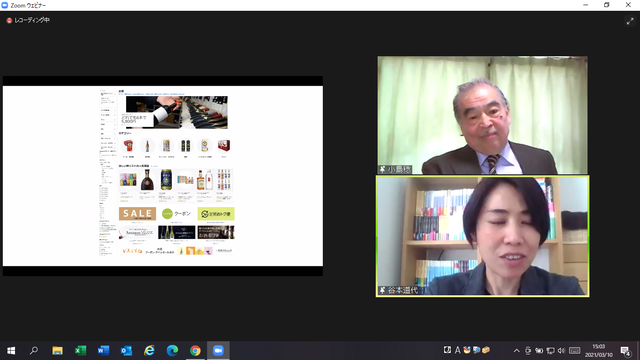Click the red beer category circle in shared page
The height and width of the screenshot is (360, 640).
[x=128, y=146]
